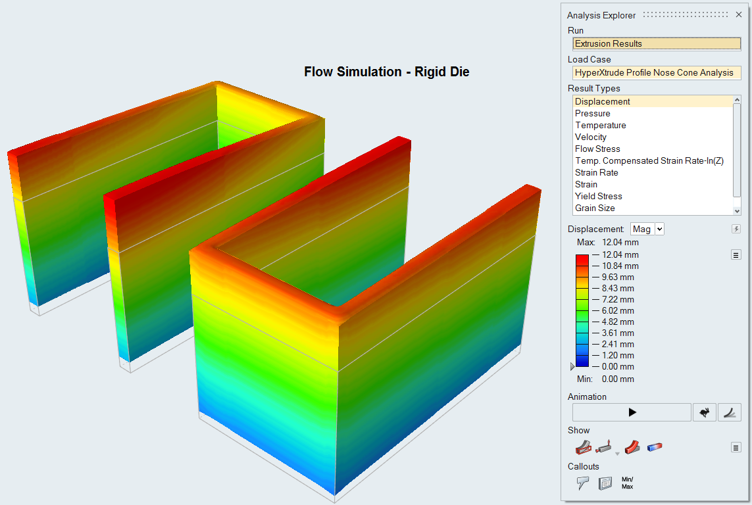
Task: Choose Strain Rate in Result Types
Action: pyautogui.click(x=596, y=173)
